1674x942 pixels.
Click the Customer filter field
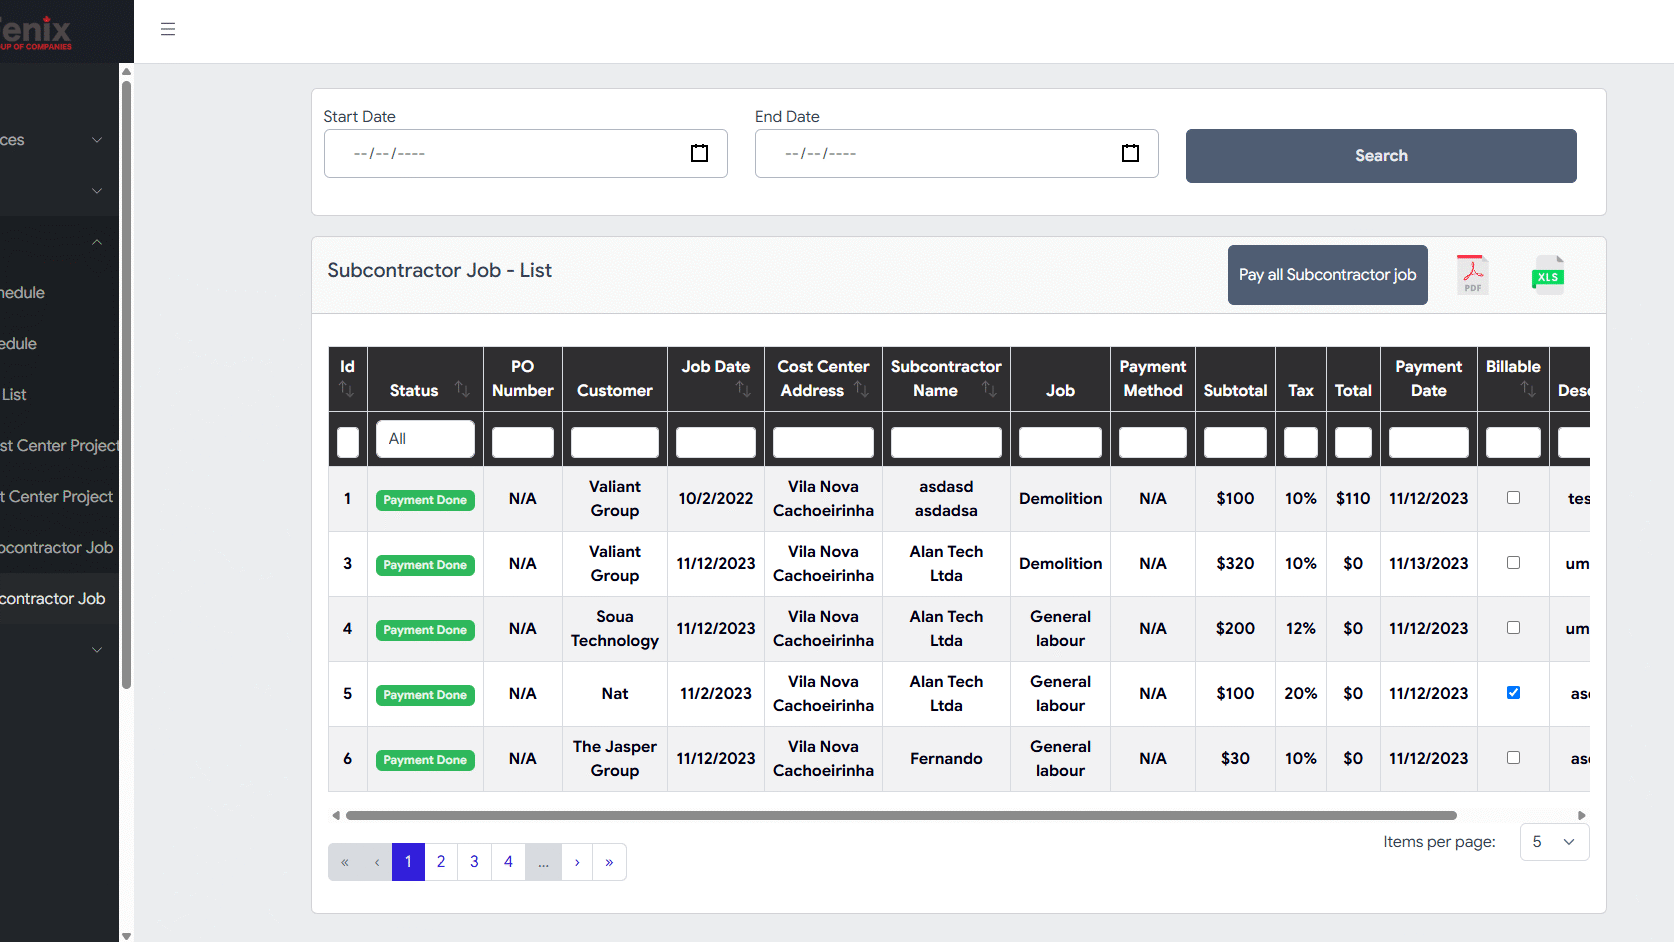tap(614, 442)
